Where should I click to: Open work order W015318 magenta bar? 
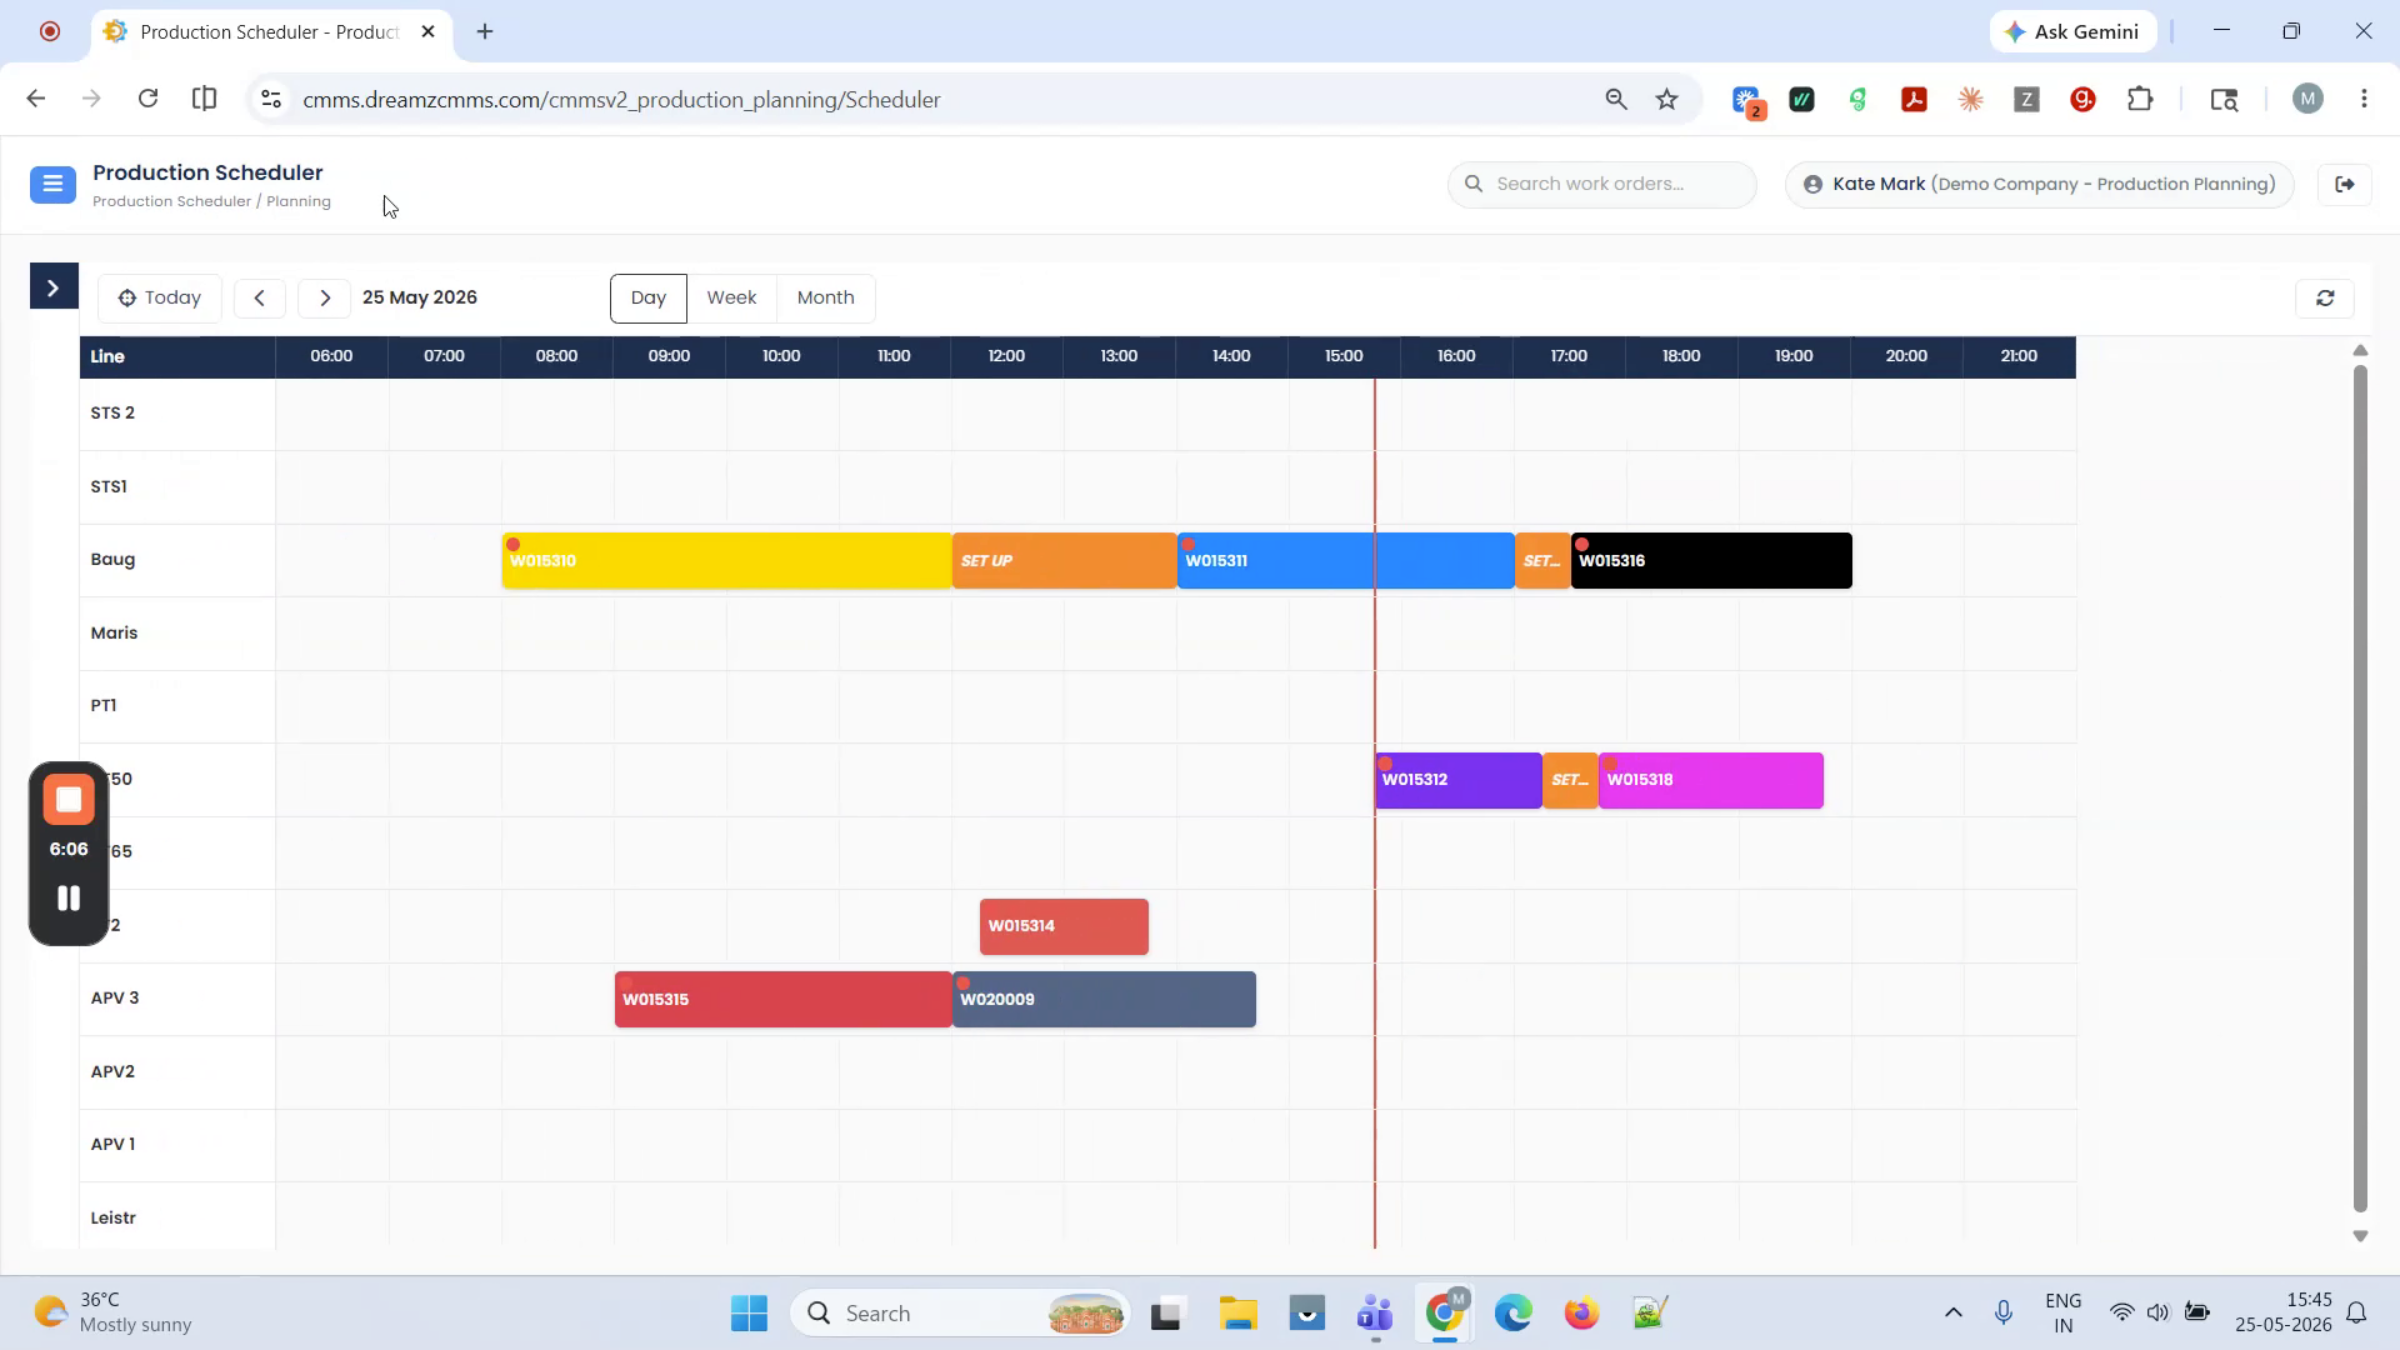pyautogui.click(x=1711, y=780)
